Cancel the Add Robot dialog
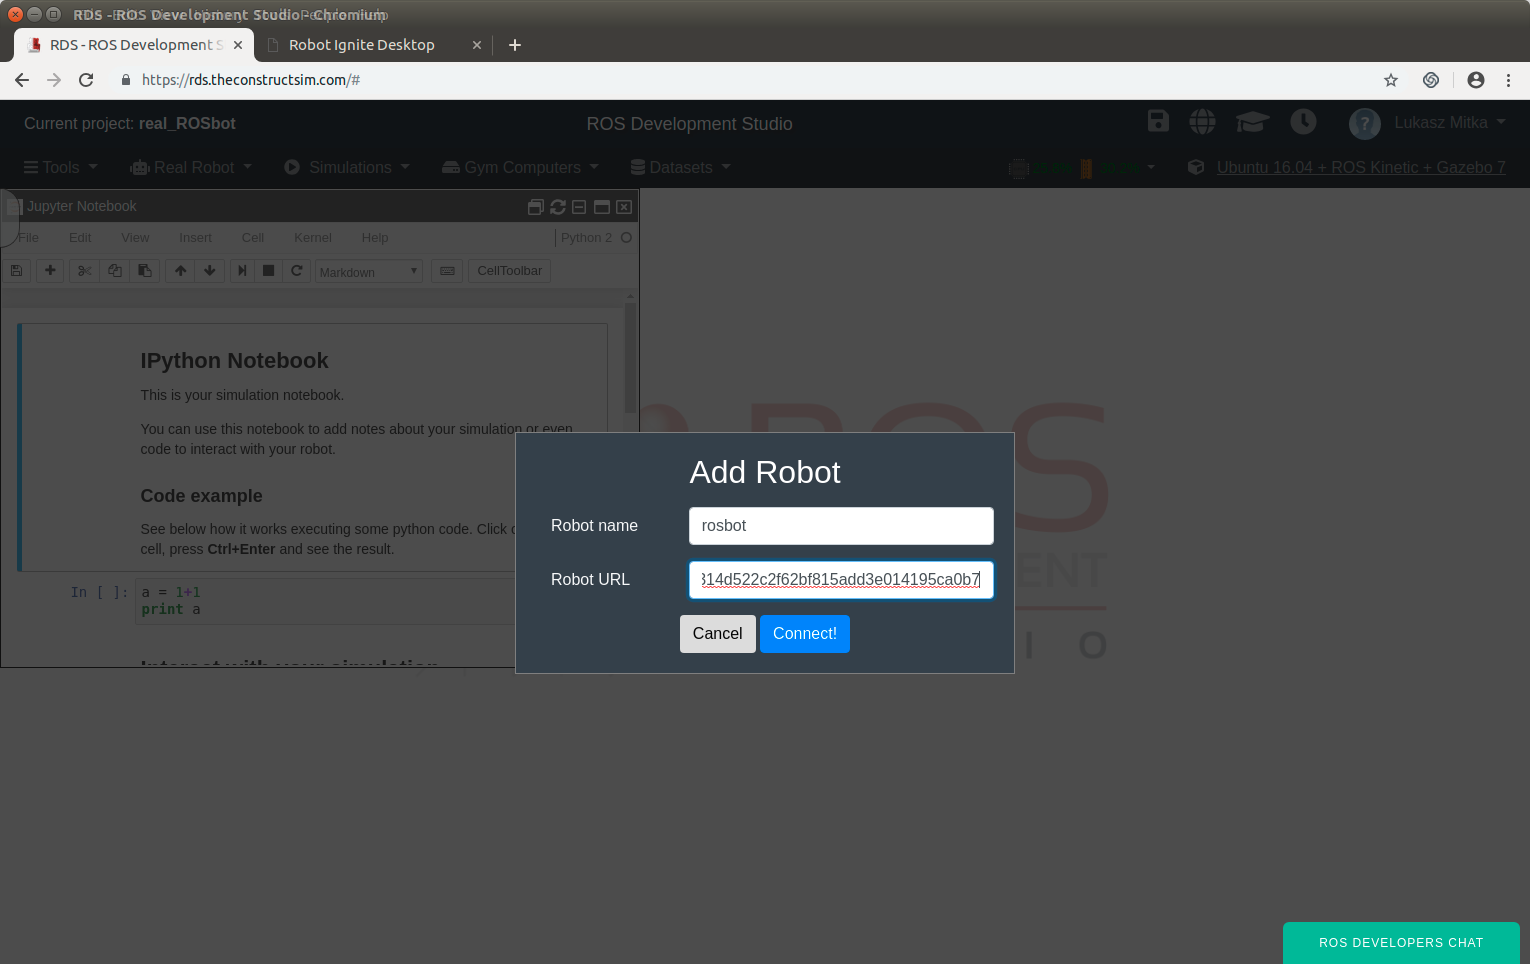The height and width of the screenshot is (964, 1530). pyautogui.click(x=717, y=634)
